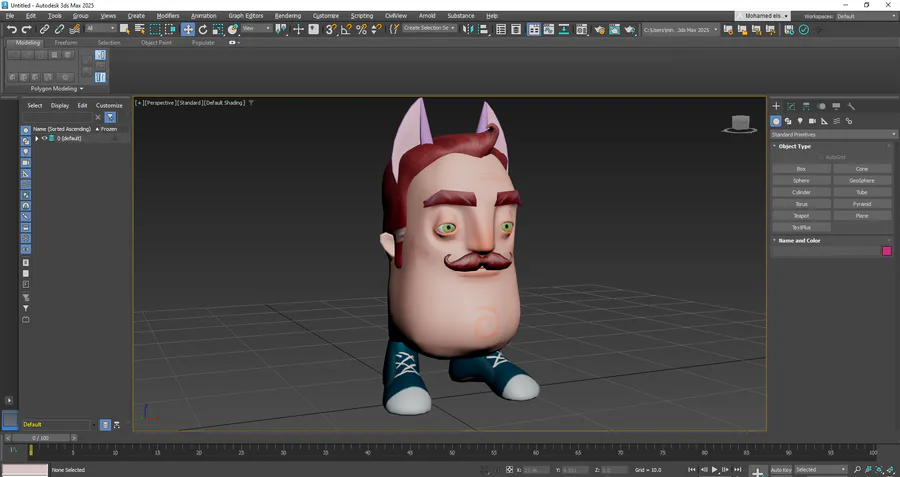
Task: Create a Teapot primitive
Action: coord(801,216)
